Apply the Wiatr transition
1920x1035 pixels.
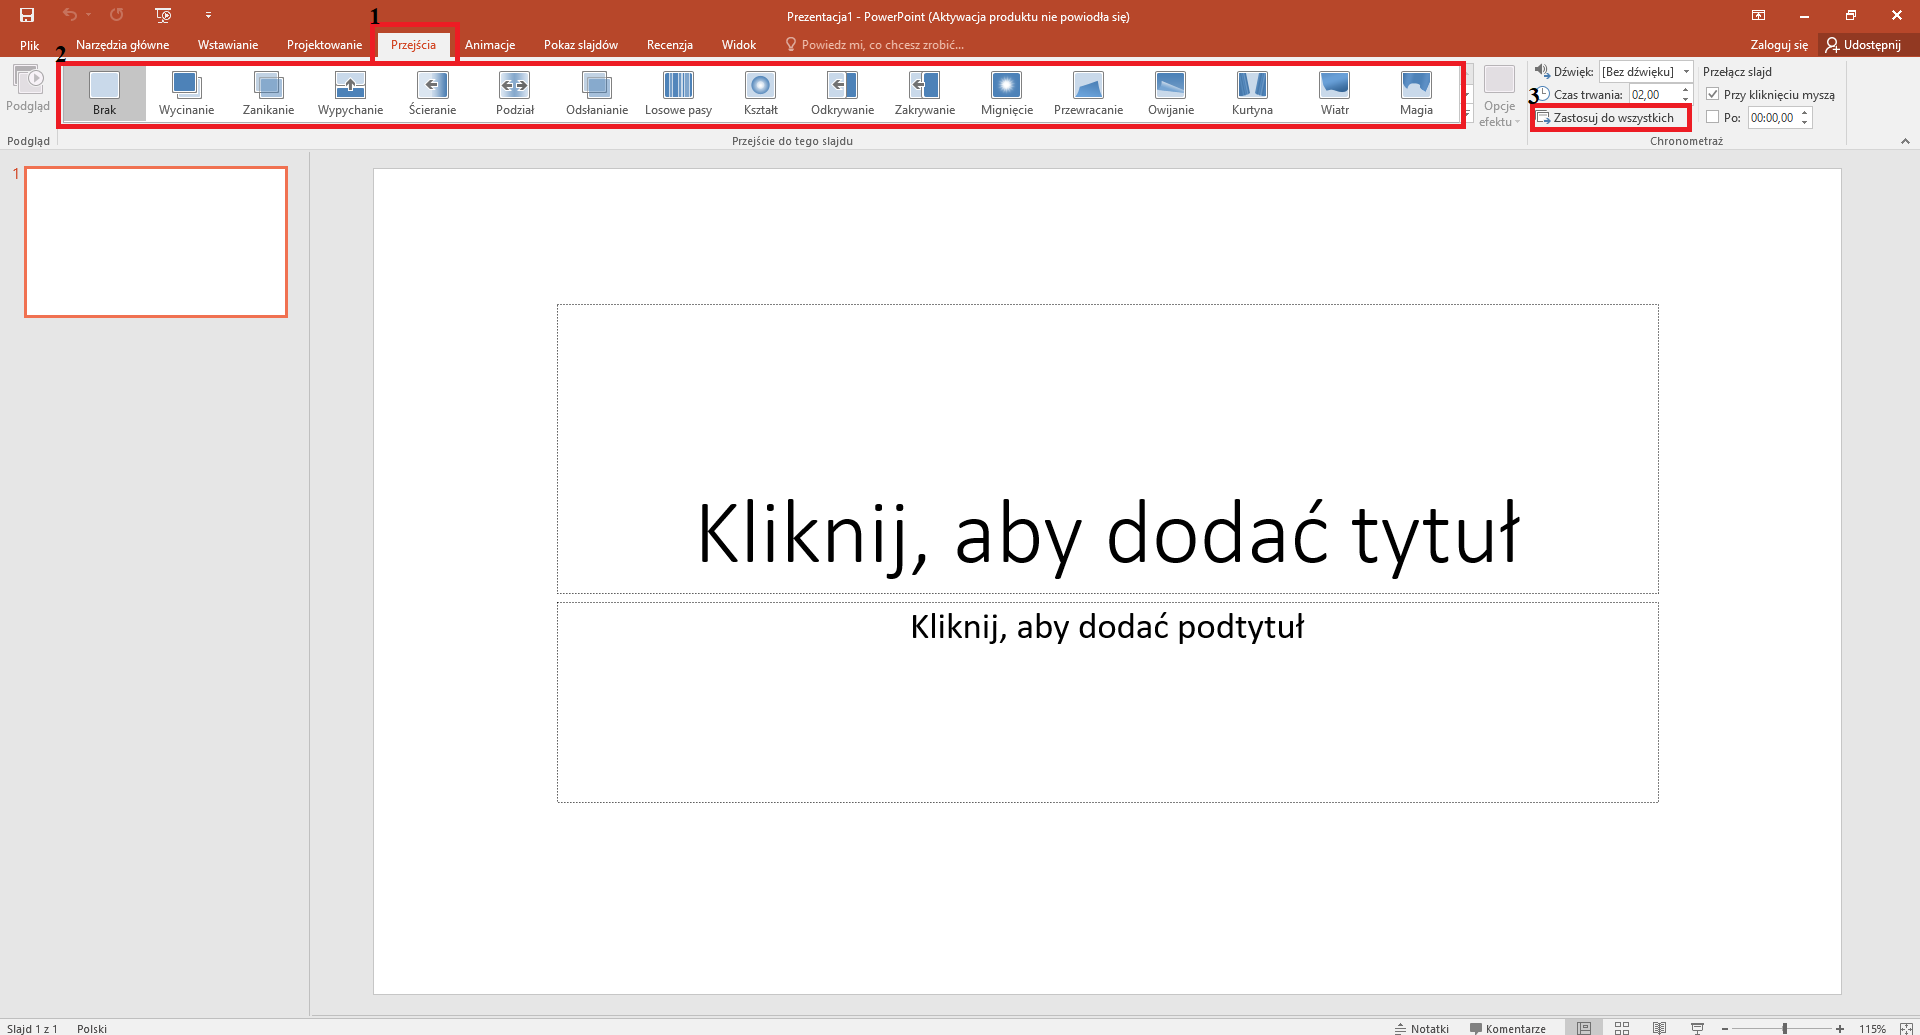click(1334, 94)
